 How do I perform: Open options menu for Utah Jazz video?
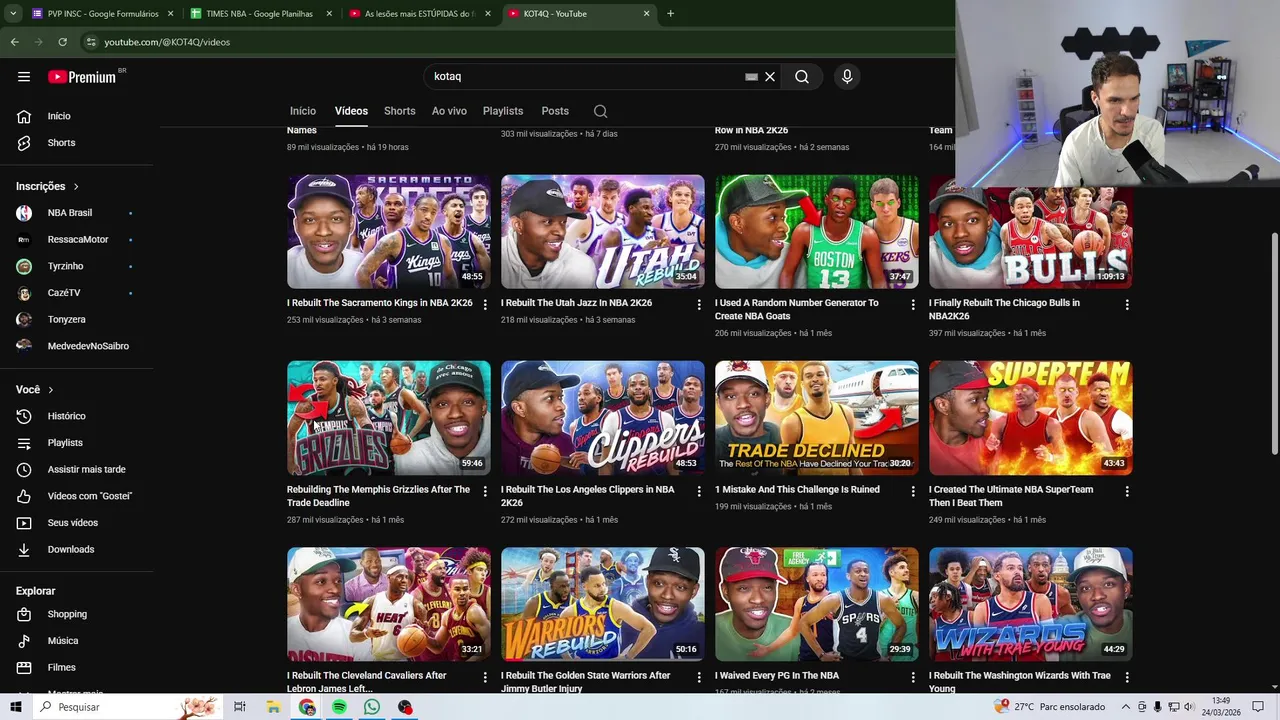(699, 304)
